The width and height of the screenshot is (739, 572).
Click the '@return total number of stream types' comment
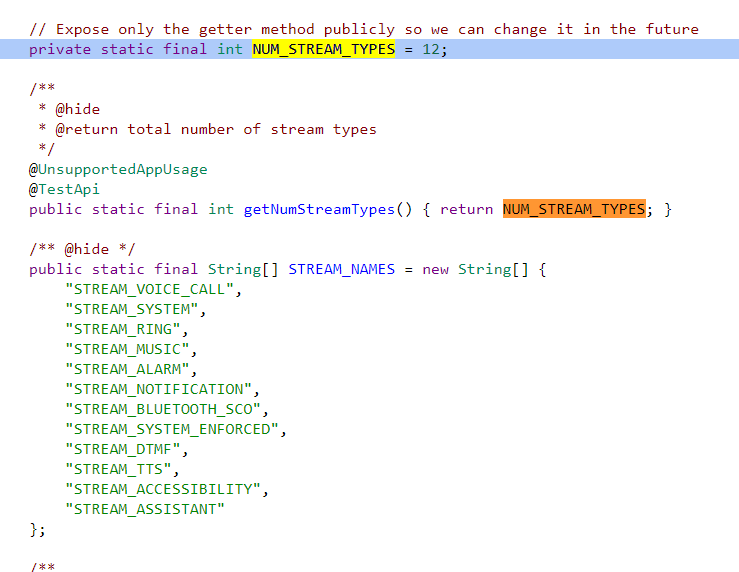click(216, 129)
